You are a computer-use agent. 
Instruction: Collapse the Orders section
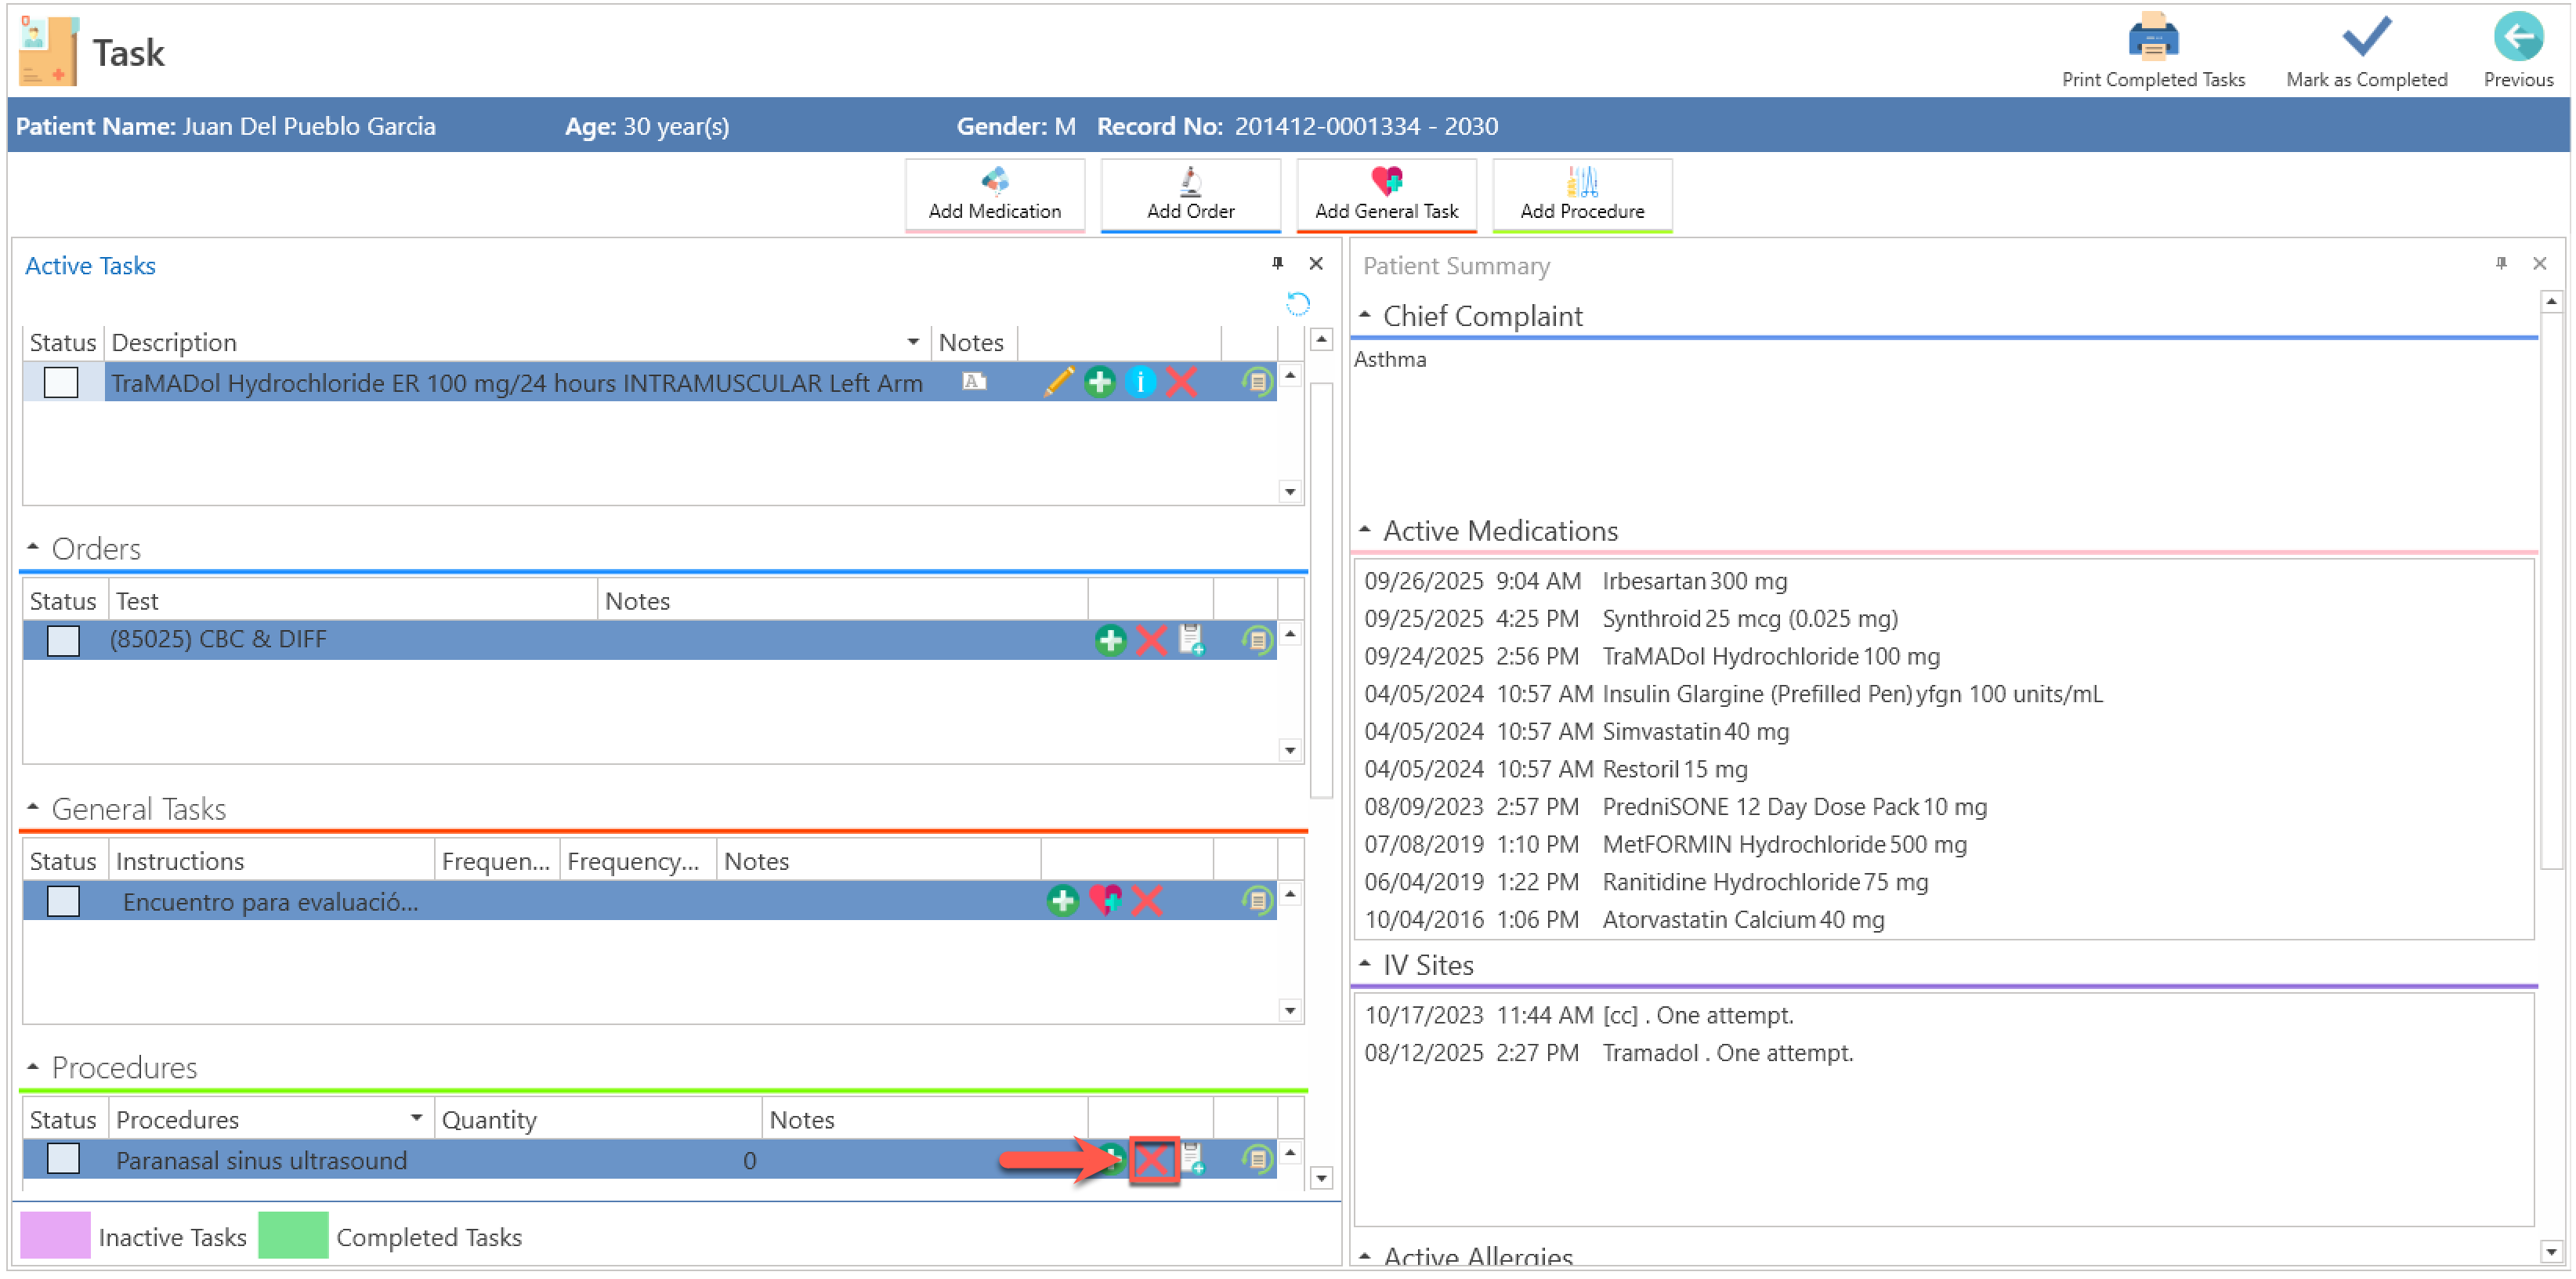coord(33,547)
